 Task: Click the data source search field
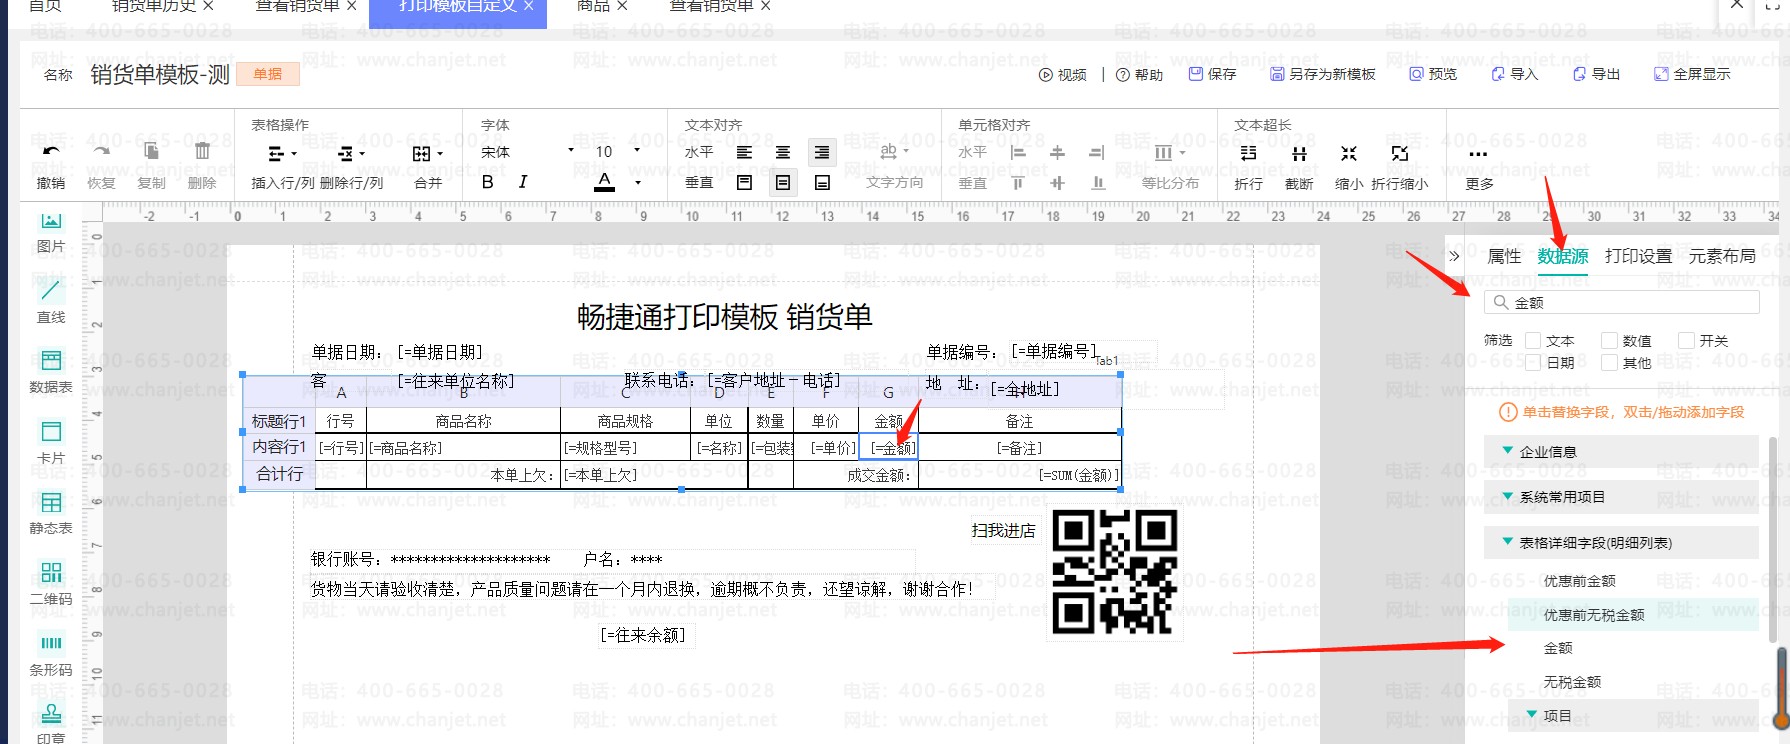click(x=1630, y=303)
